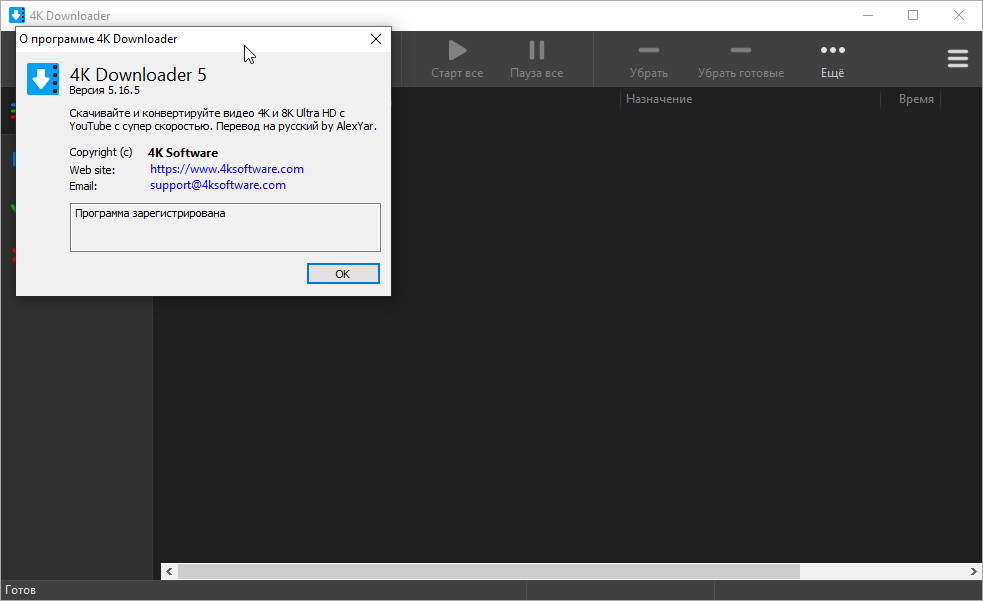This screenshot has width=983, height=601.
Task: Click the Время column header
Action: 916,99
